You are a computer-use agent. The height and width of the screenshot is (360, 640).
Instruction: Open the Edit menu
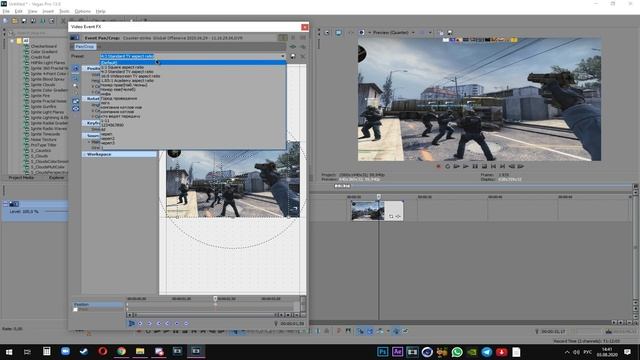[19, 11]
